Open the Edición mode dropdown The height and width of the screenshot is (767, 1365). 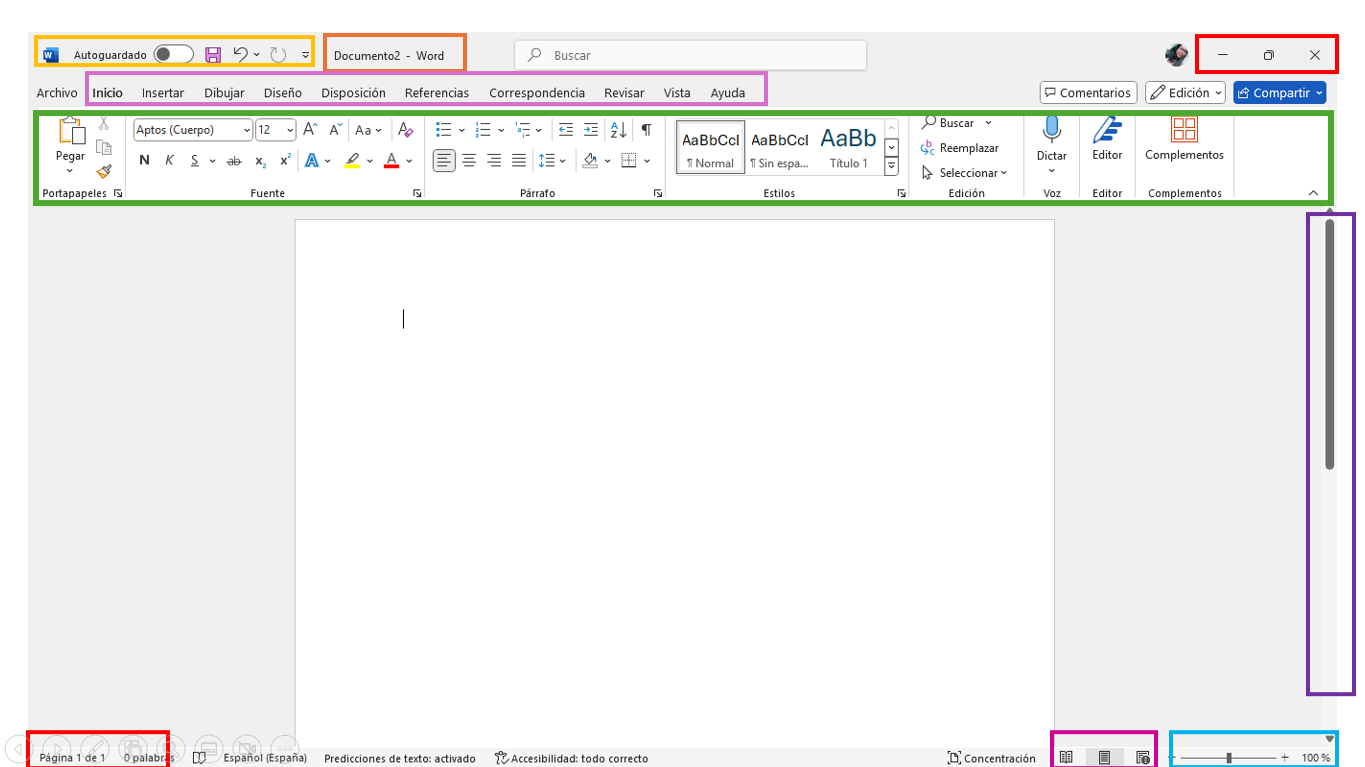[1186, 93]
